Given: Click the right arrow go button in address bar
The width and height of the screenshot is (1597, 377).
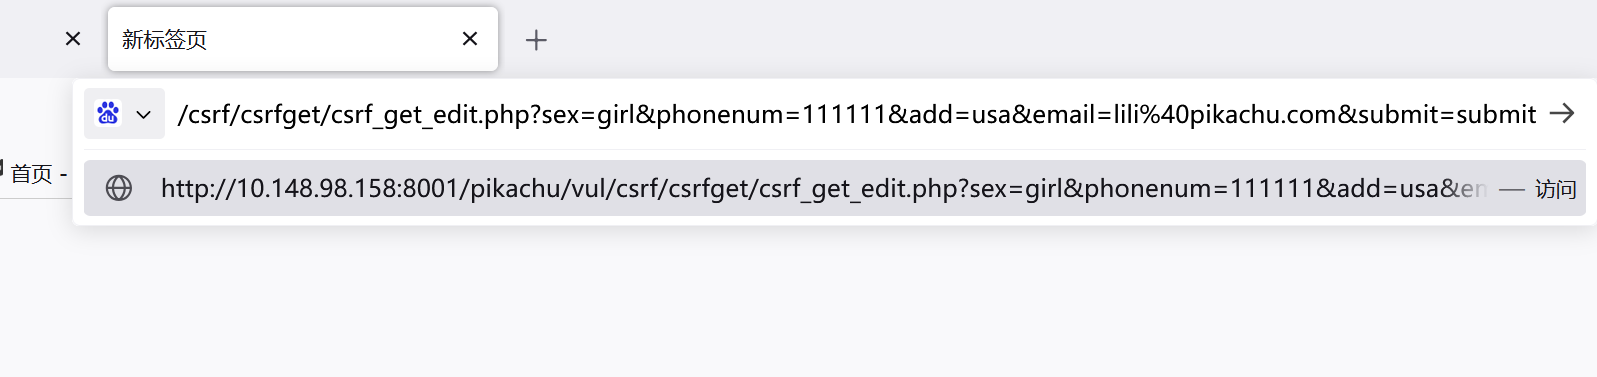Looking at the screenshot, I should (1562, 113).
